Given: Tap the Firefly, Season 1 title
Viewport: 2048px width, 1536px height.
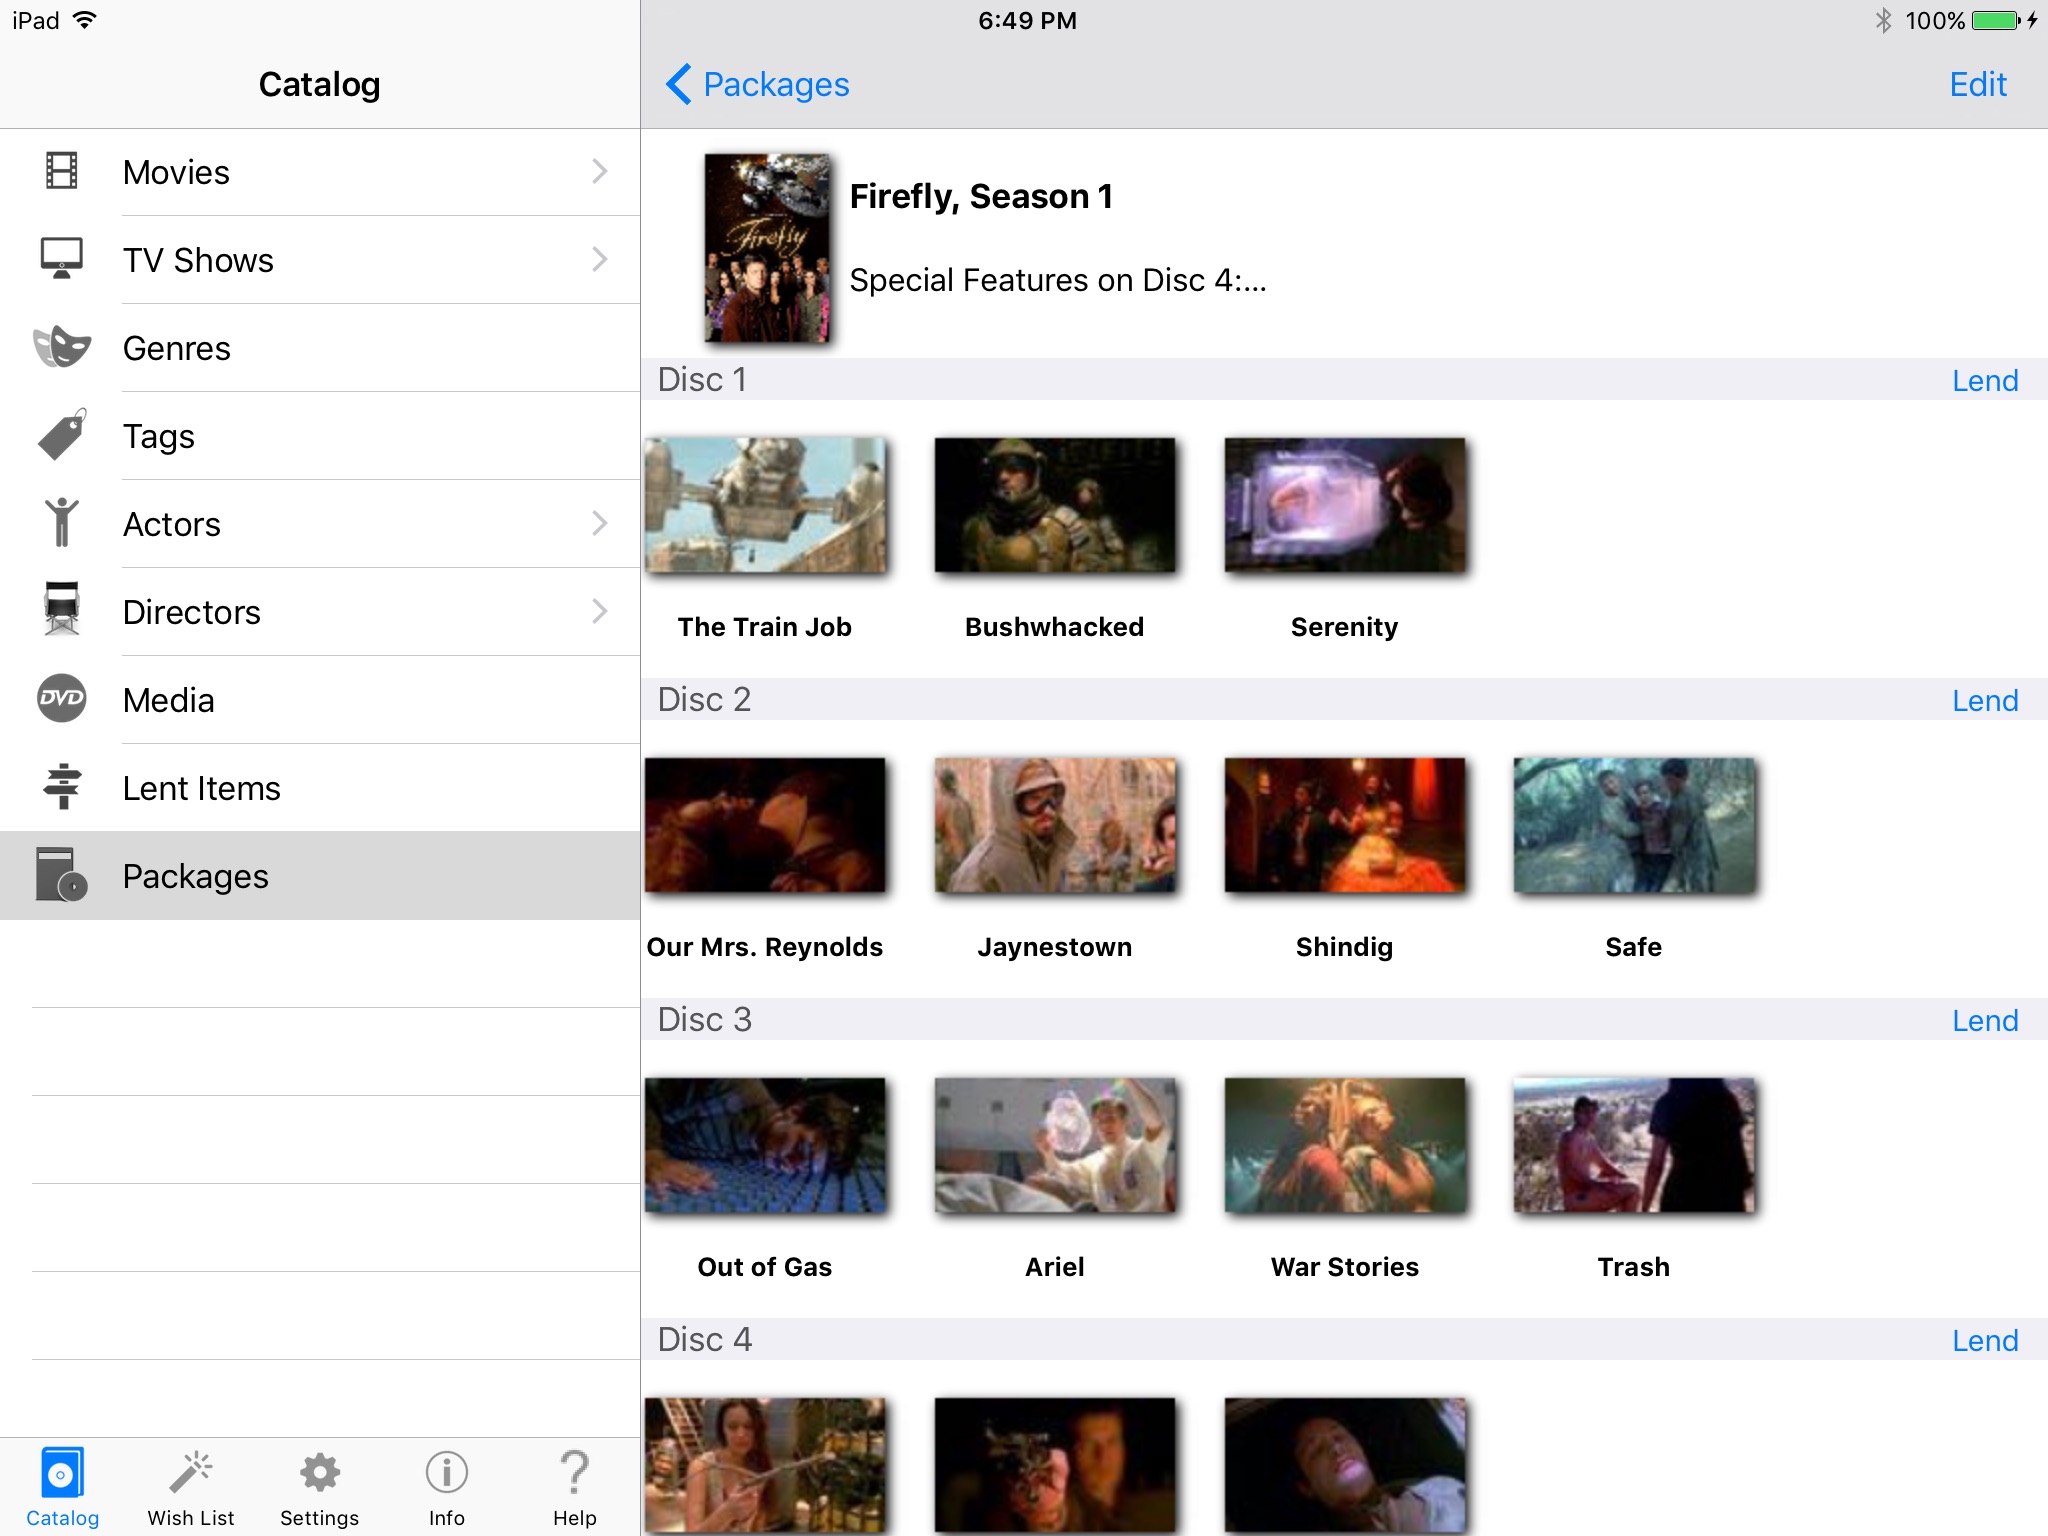Looking at the screenshot, I should point(981,196).
